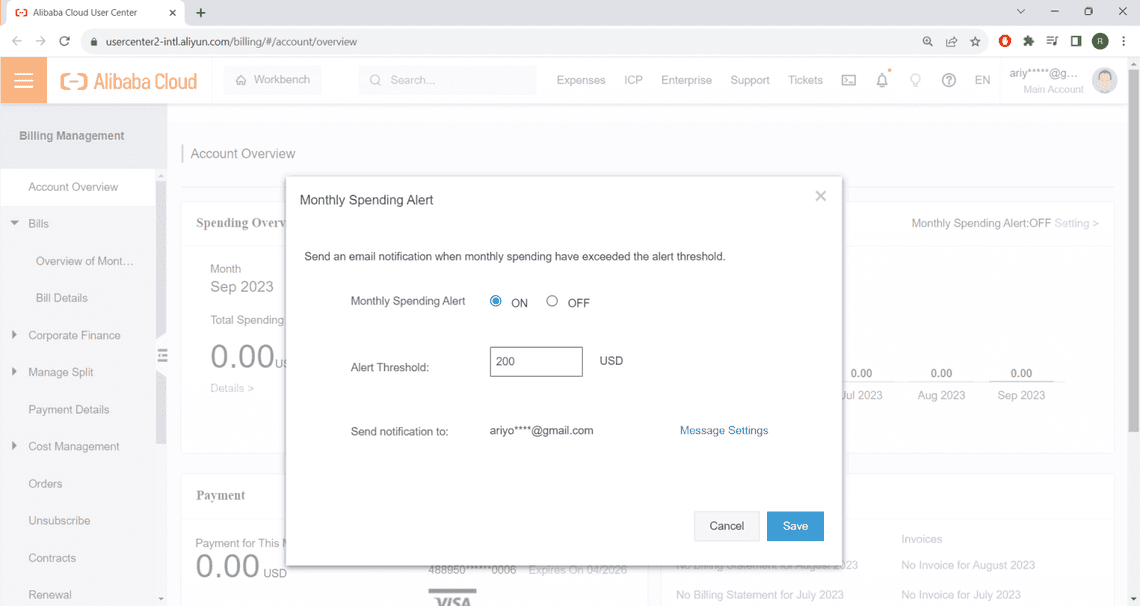Open the Message Settings link

724,431
